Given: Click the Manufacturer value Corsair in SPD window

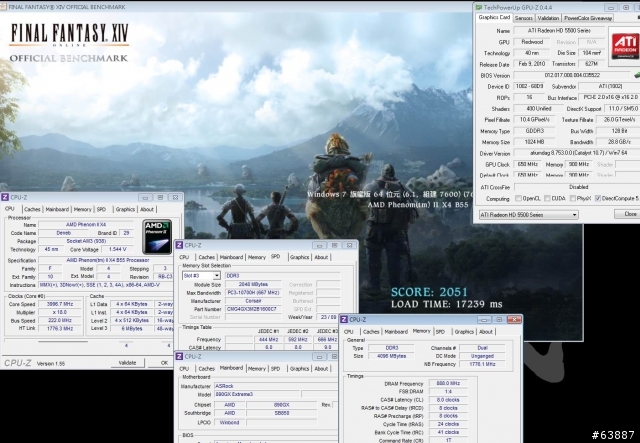Looking at the screenshot, I should [253, 301].
